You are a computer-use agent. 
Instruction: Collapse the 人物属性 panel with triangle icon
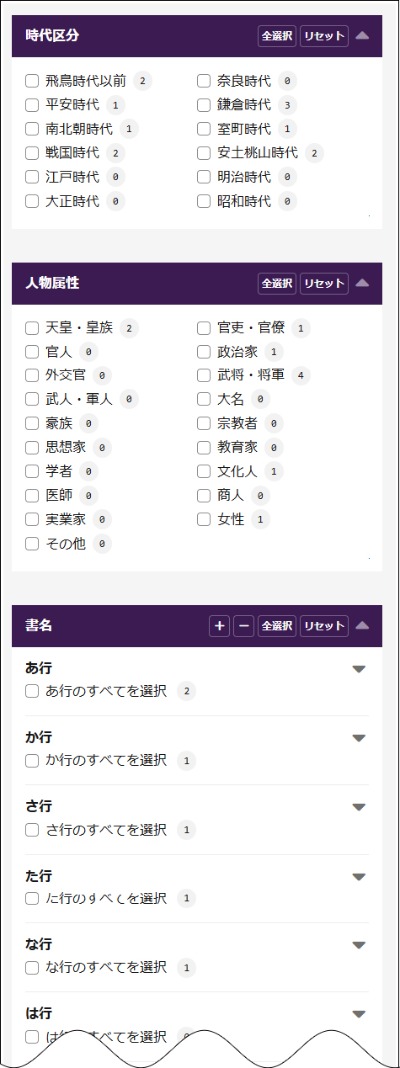(x=363, y=283)
